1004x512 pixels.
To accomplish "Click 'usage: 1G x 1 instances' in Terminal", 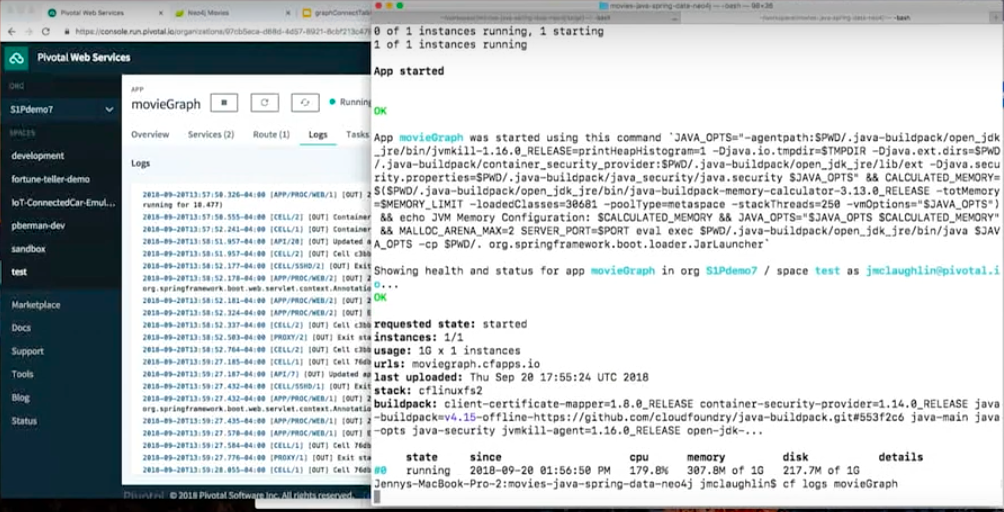I will 447,351.
